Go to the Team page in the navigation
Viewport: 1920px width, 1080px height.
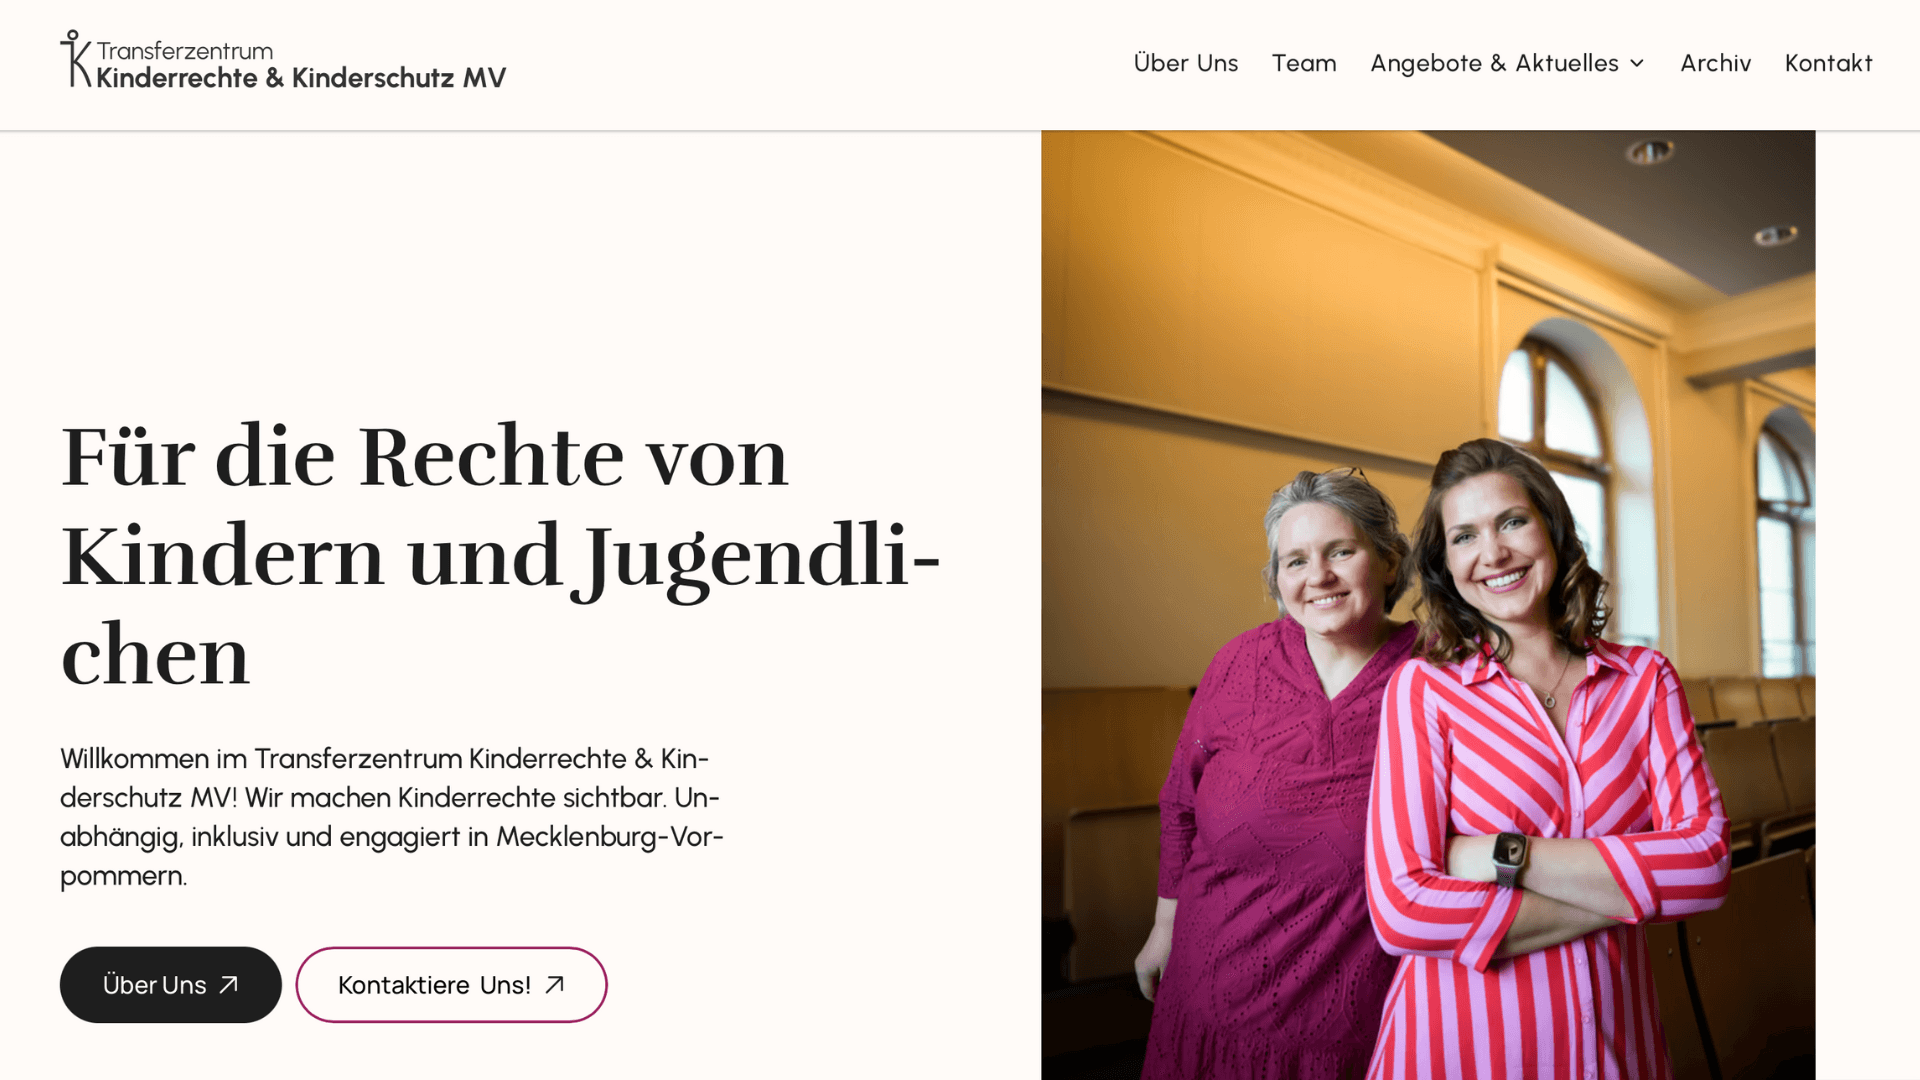pyautogui.click(x=1304, y=63)
